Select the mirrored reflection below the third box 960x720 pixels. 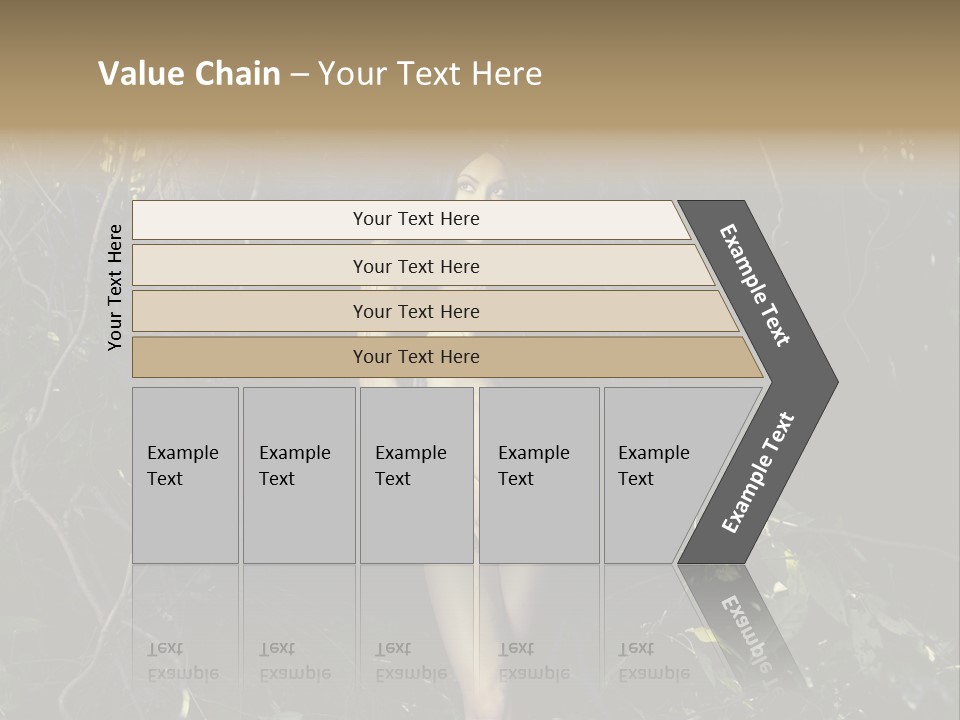[412, 660]
